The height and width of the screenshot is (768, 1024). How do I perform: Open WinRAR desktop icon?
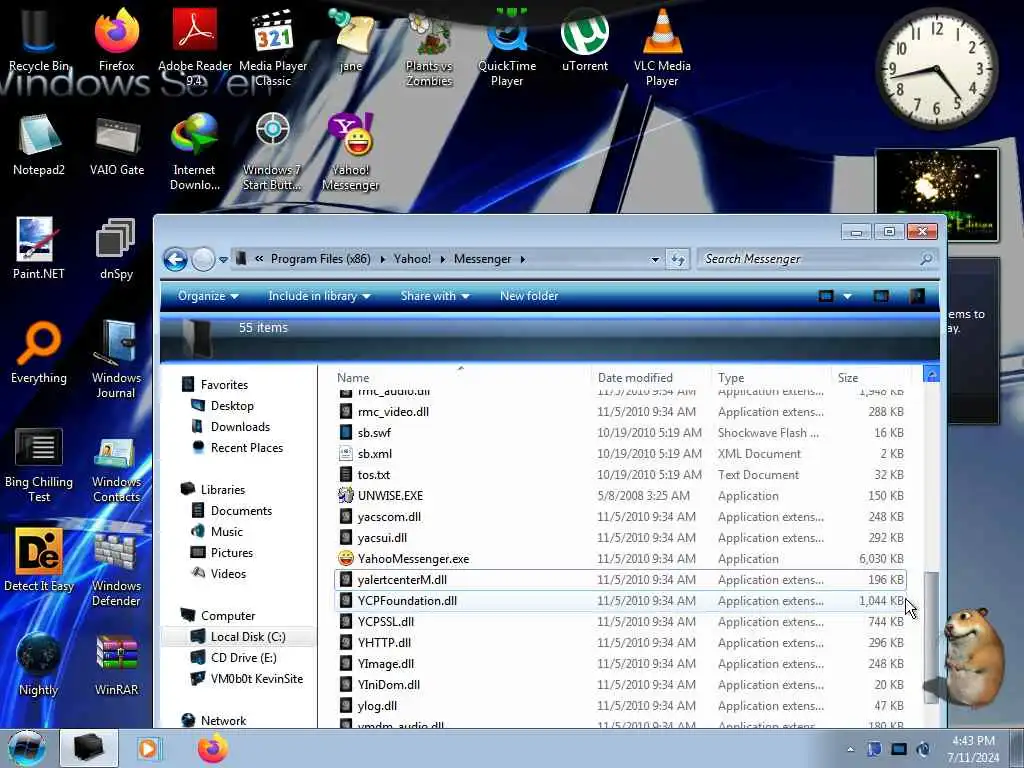point(116,664)
